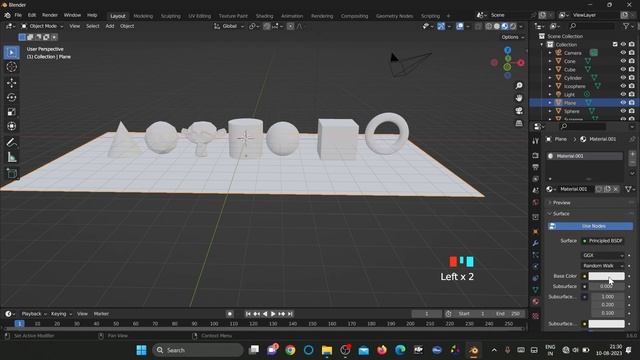Select the Annotate tool
The width and height of the screenshot is (640, 360).
pos(11,142)
